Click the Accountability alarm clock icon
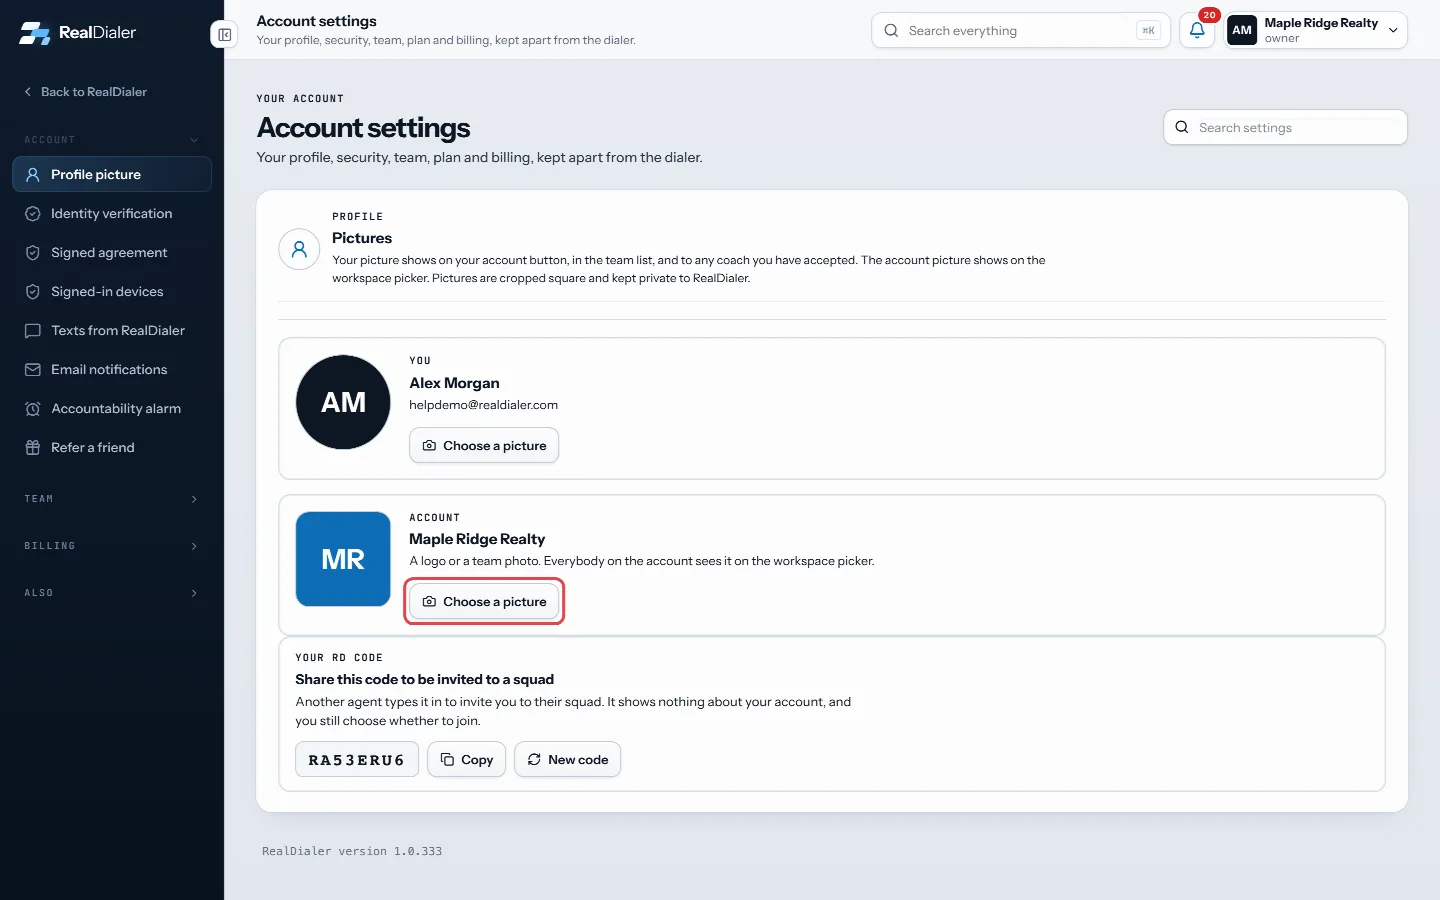1440x900 pixels. 33,409
